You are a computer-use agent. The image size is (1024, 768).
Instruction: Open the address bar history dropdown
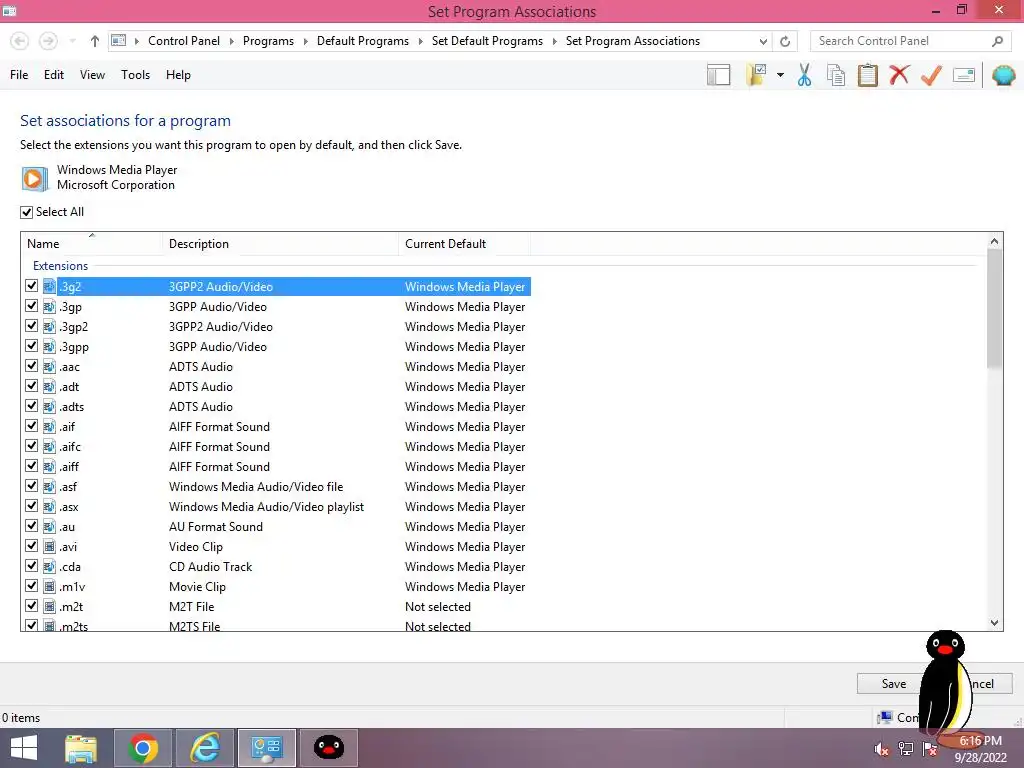(x=763, y=41)
